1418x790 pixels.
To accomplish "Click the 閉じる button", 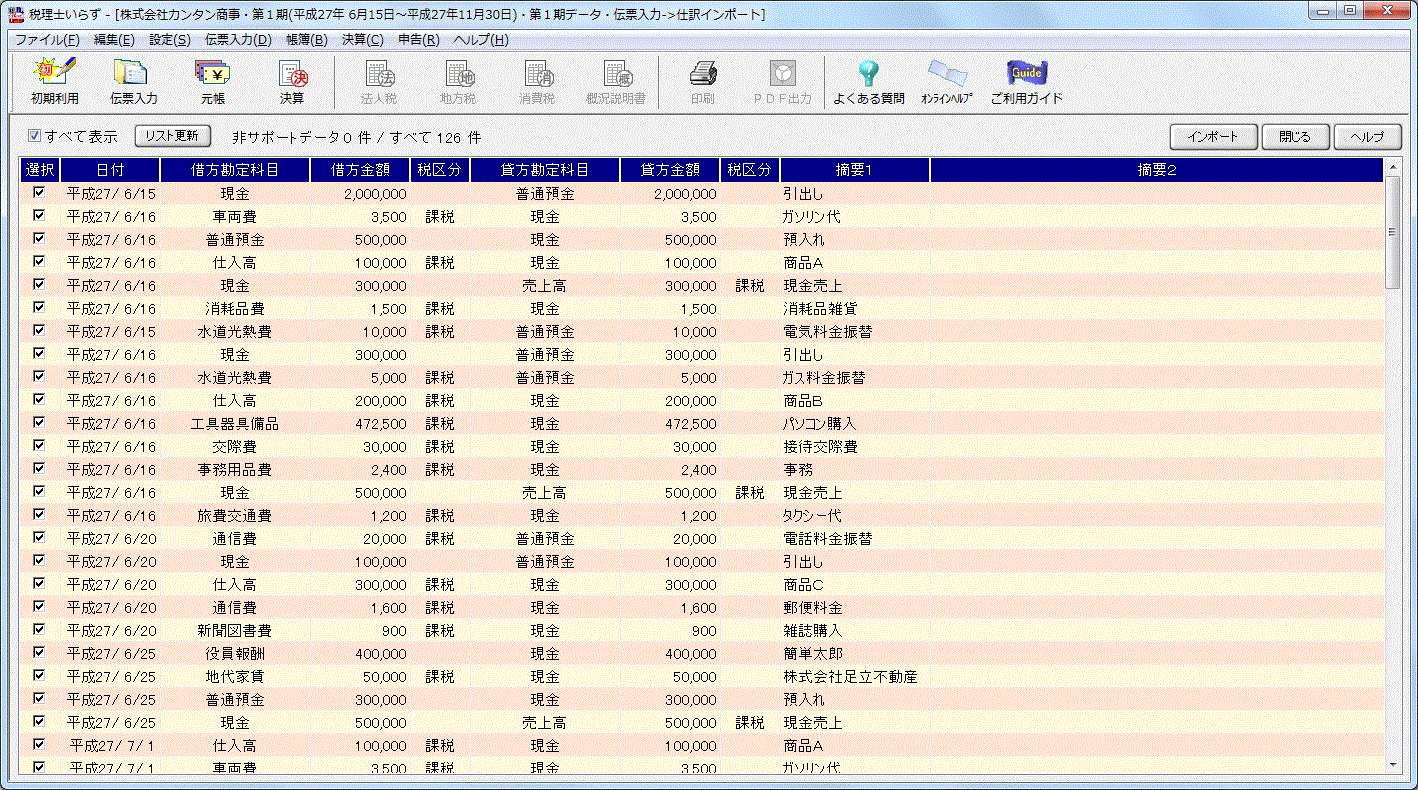I will click(1295, 136).
